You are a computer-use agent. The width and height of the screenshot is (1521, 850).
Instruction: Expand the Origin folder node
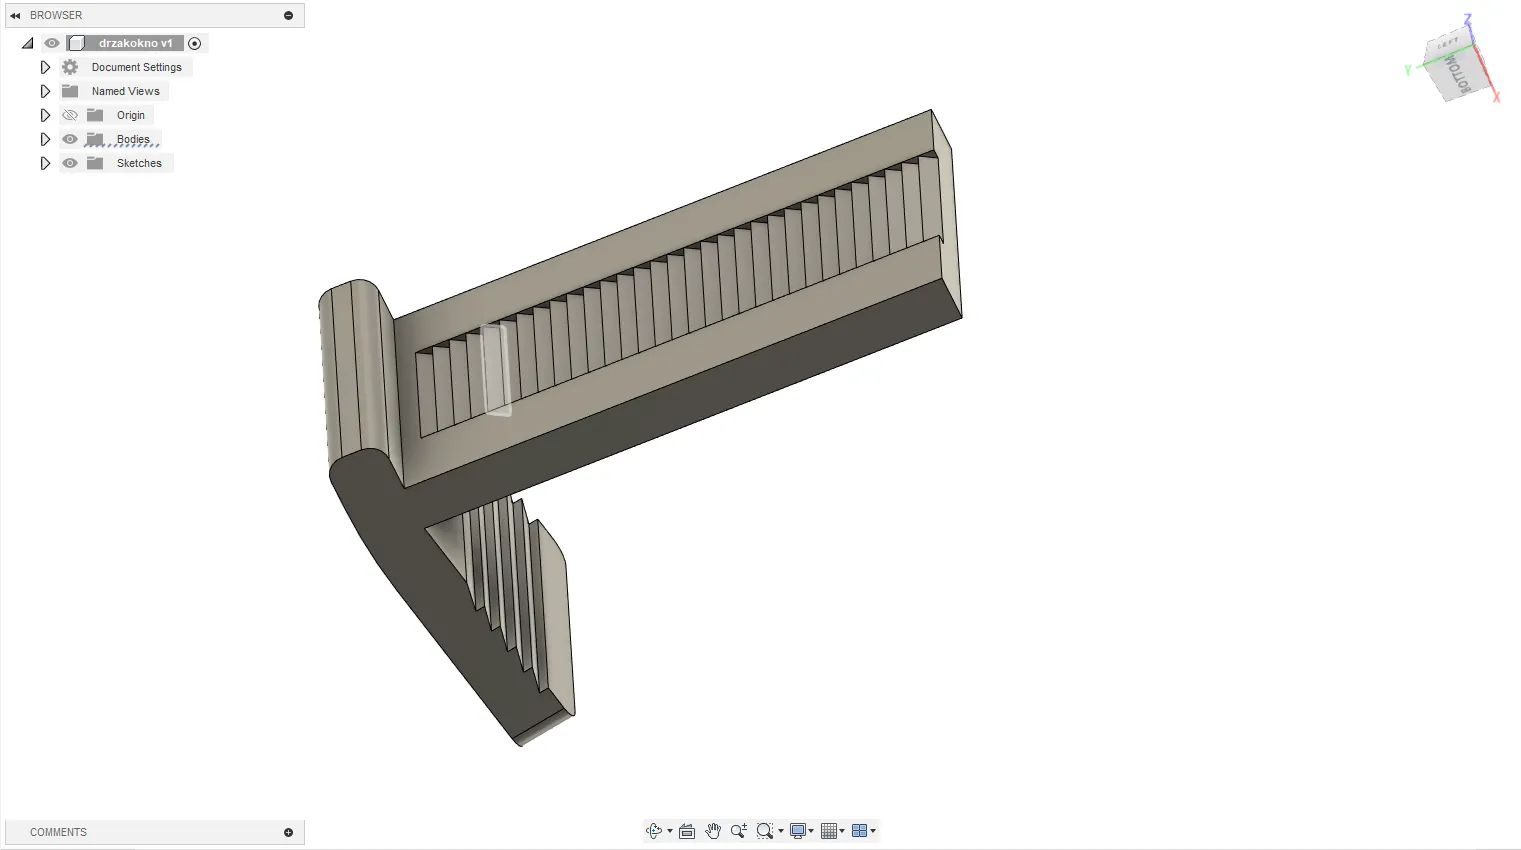45,115
